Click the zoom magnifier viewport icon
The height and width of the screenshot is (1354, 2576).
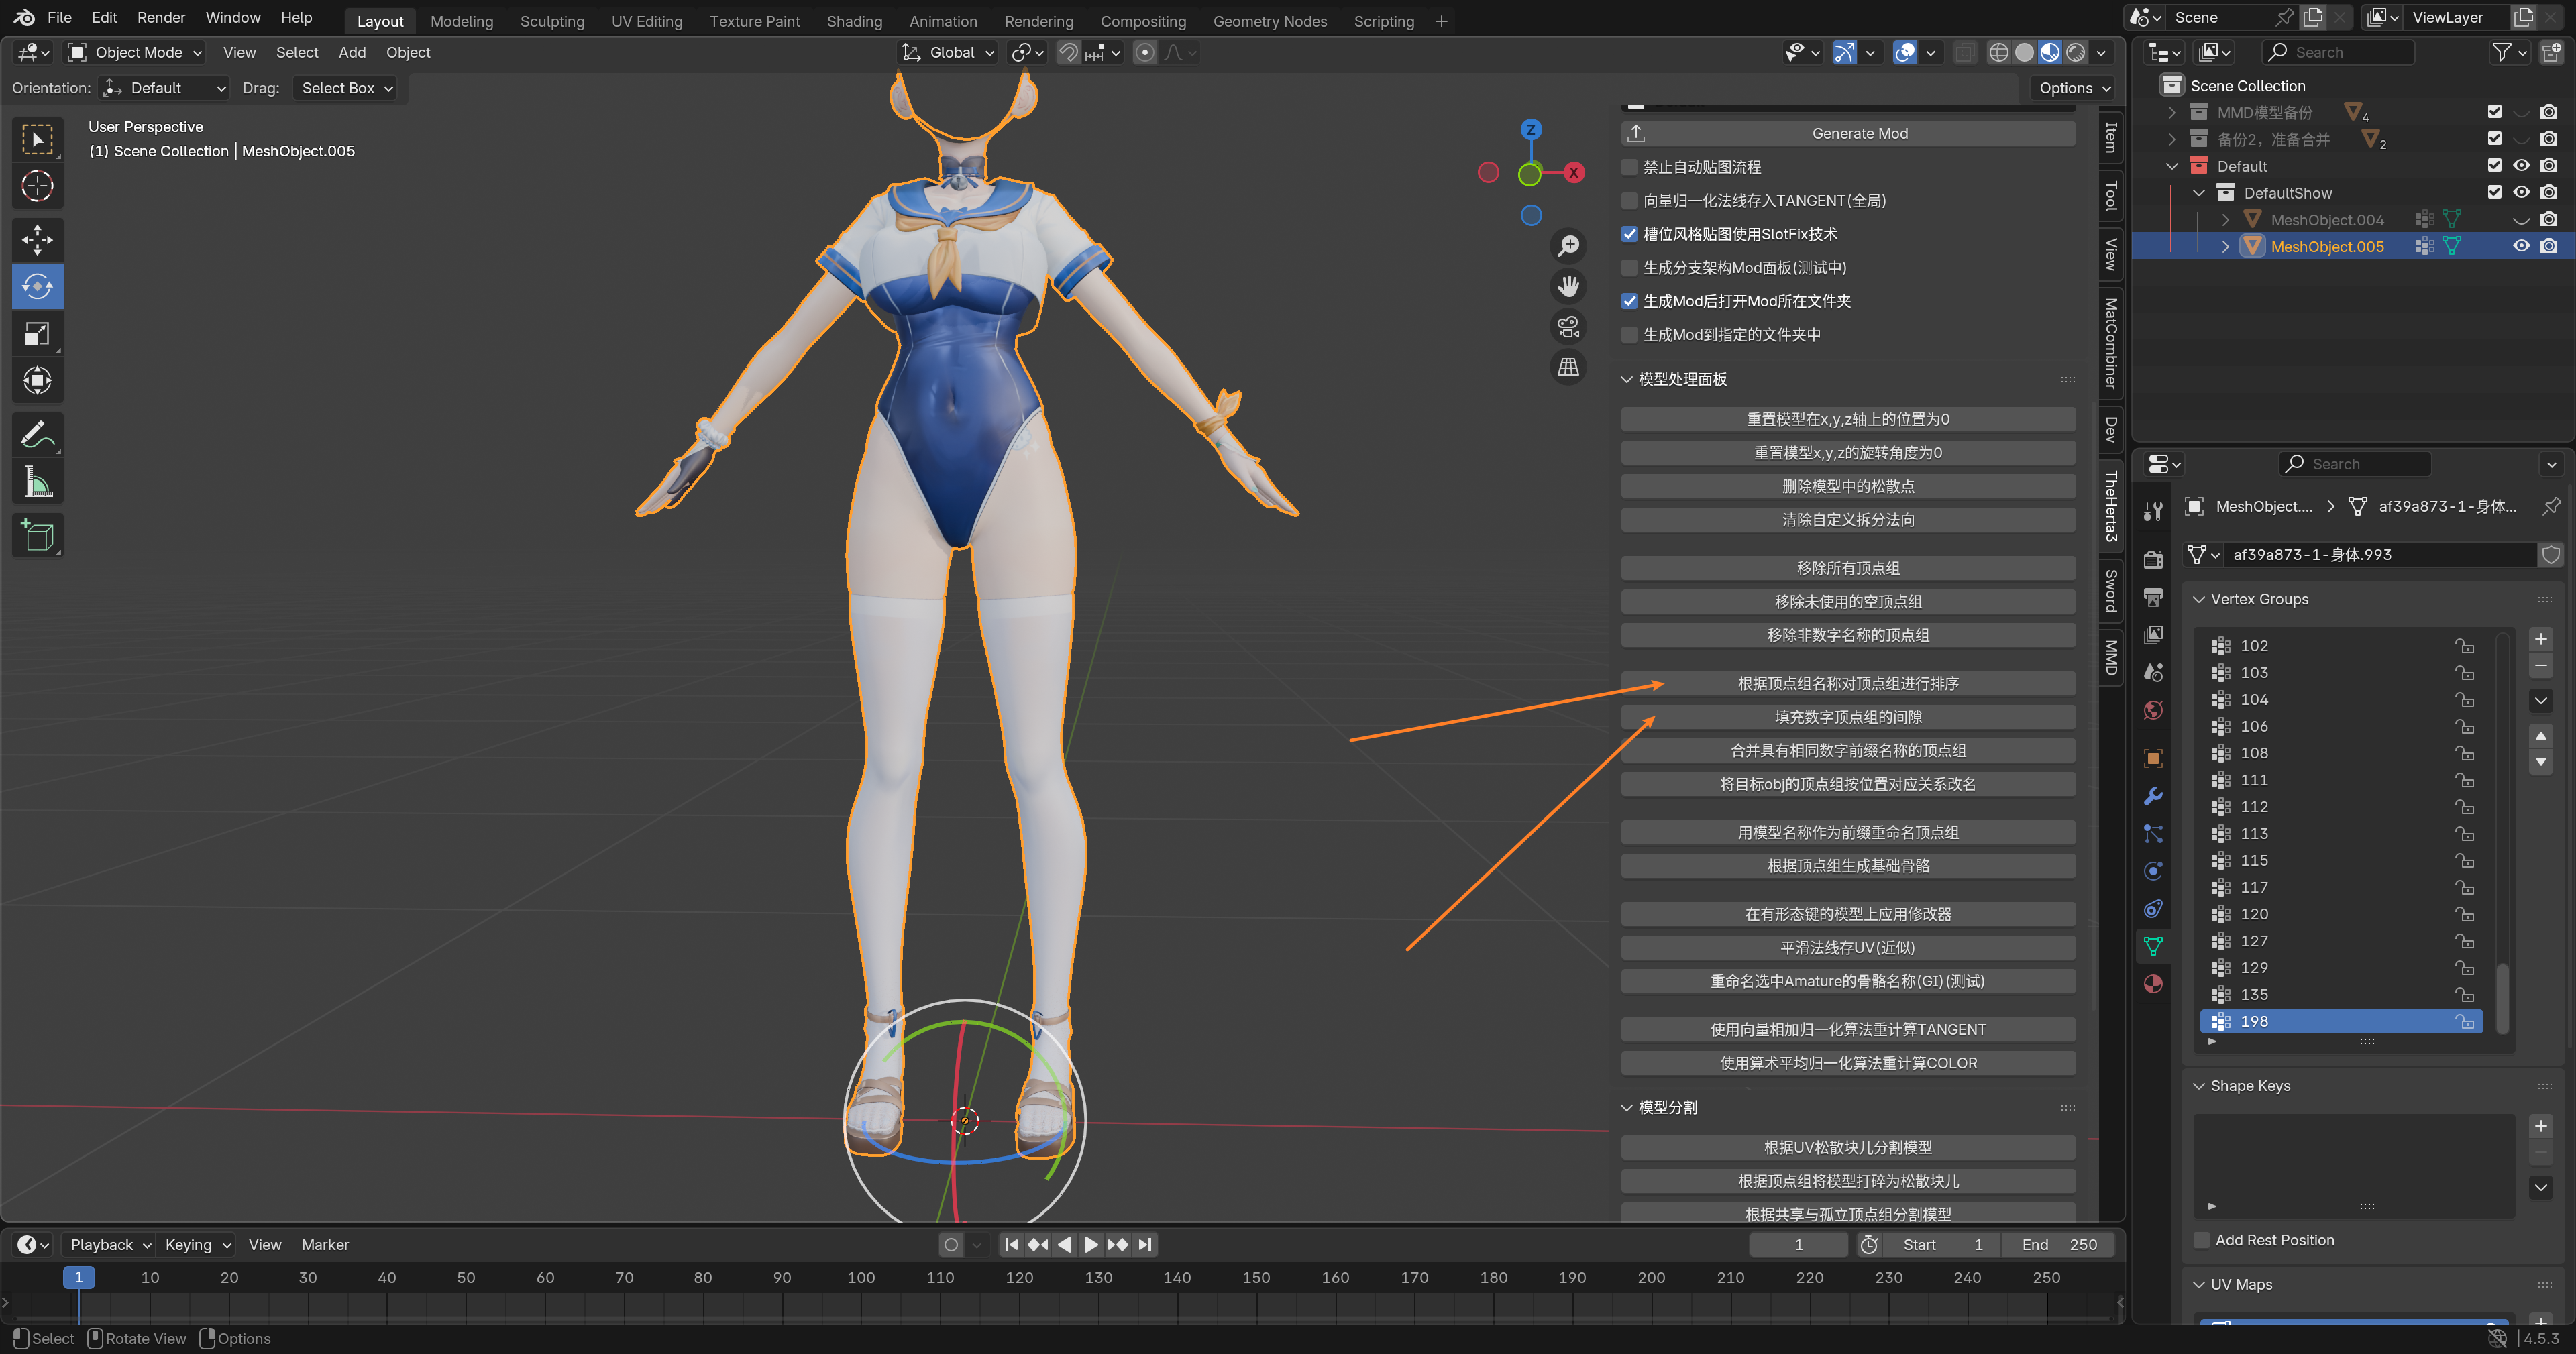coord(1568,245)
